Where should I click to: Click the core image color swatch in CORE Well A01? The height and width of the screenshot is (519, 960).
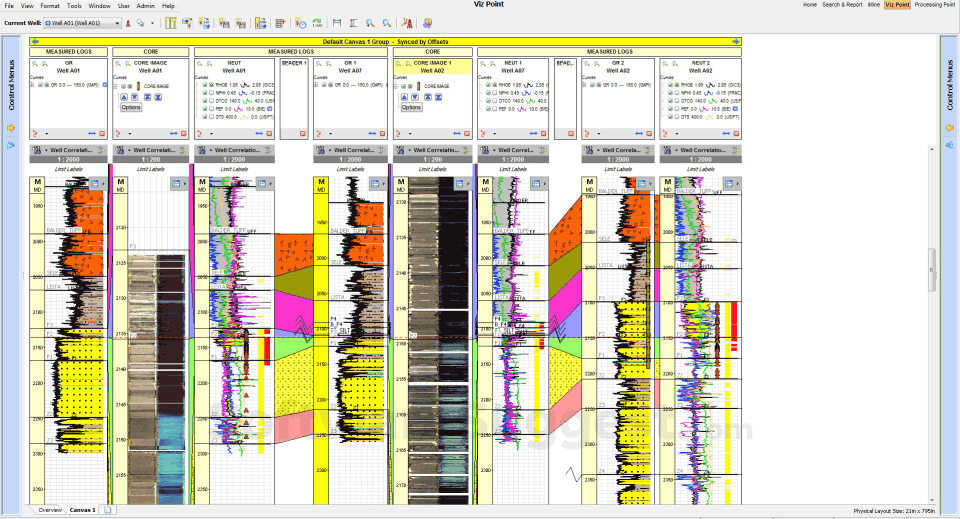pos(137,86)
